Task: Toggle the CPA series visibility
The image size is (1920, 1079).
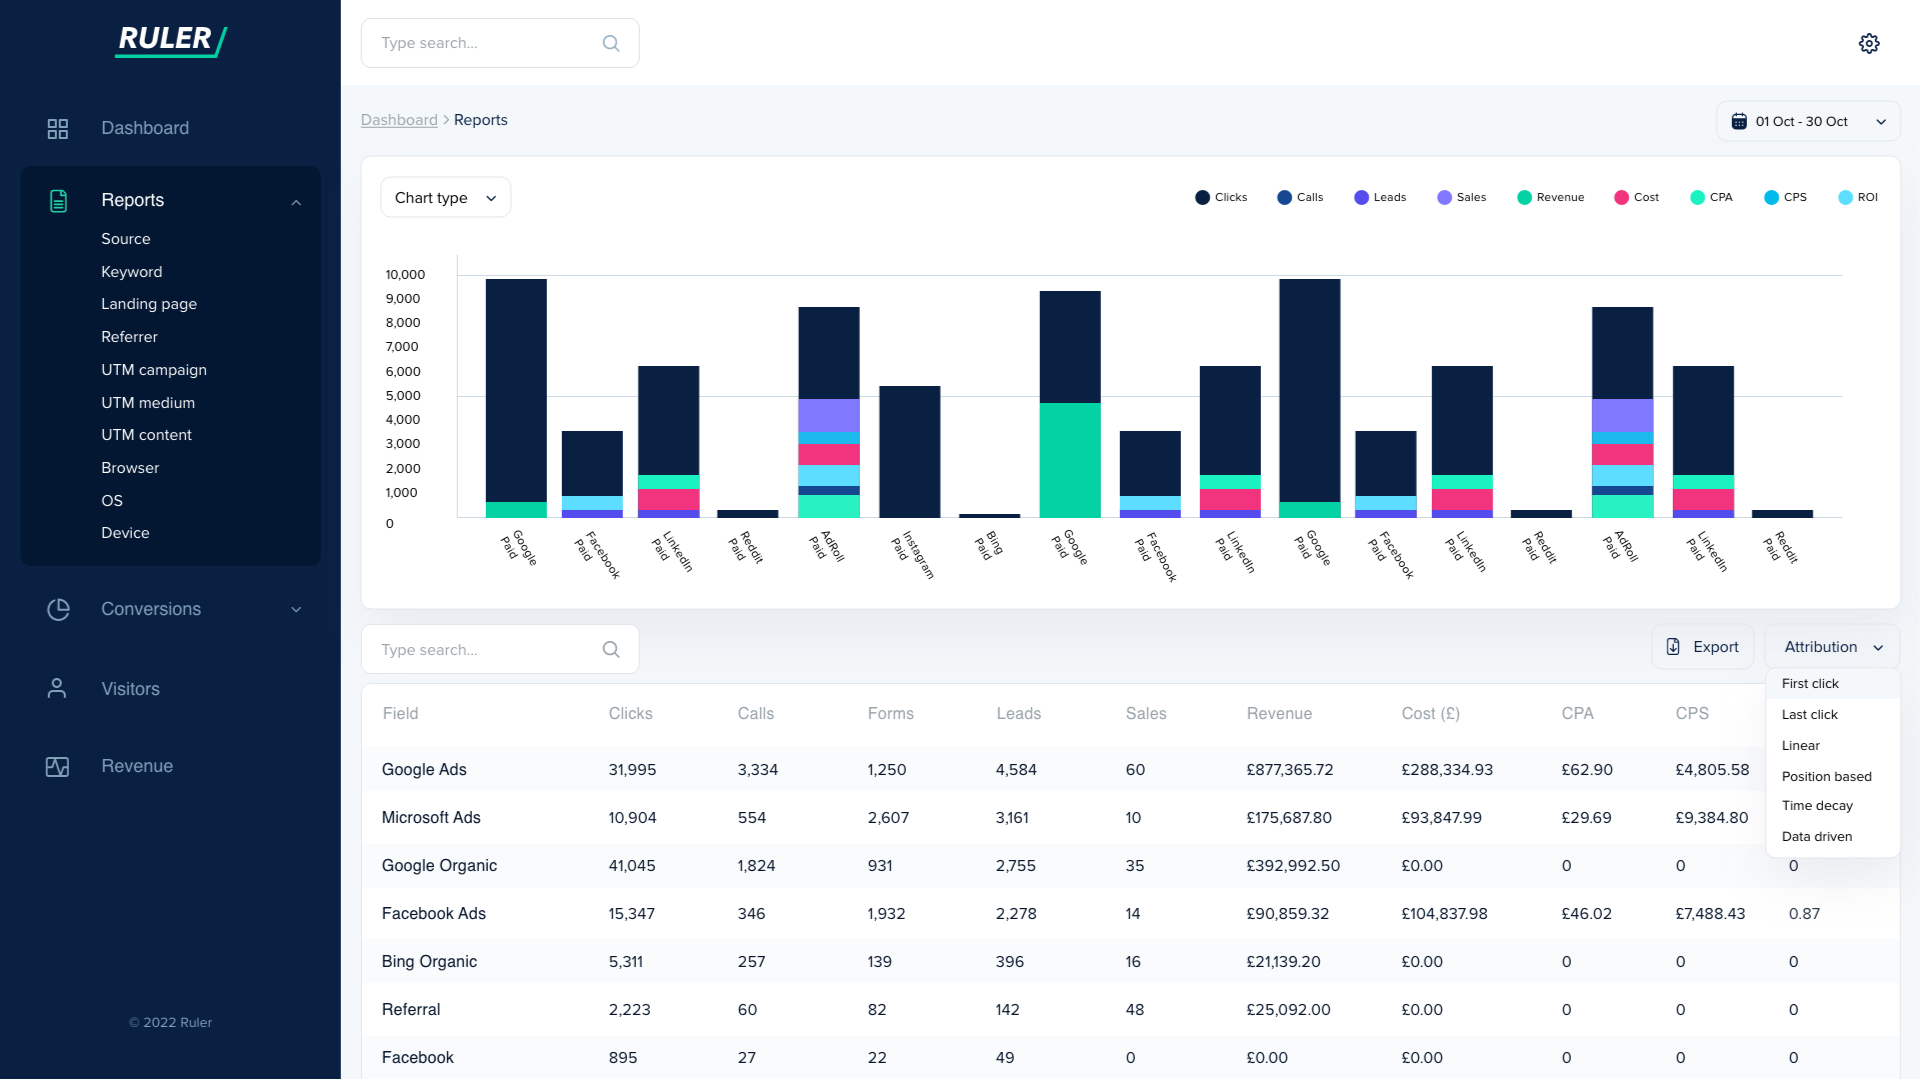Action: coord(1697,197)
